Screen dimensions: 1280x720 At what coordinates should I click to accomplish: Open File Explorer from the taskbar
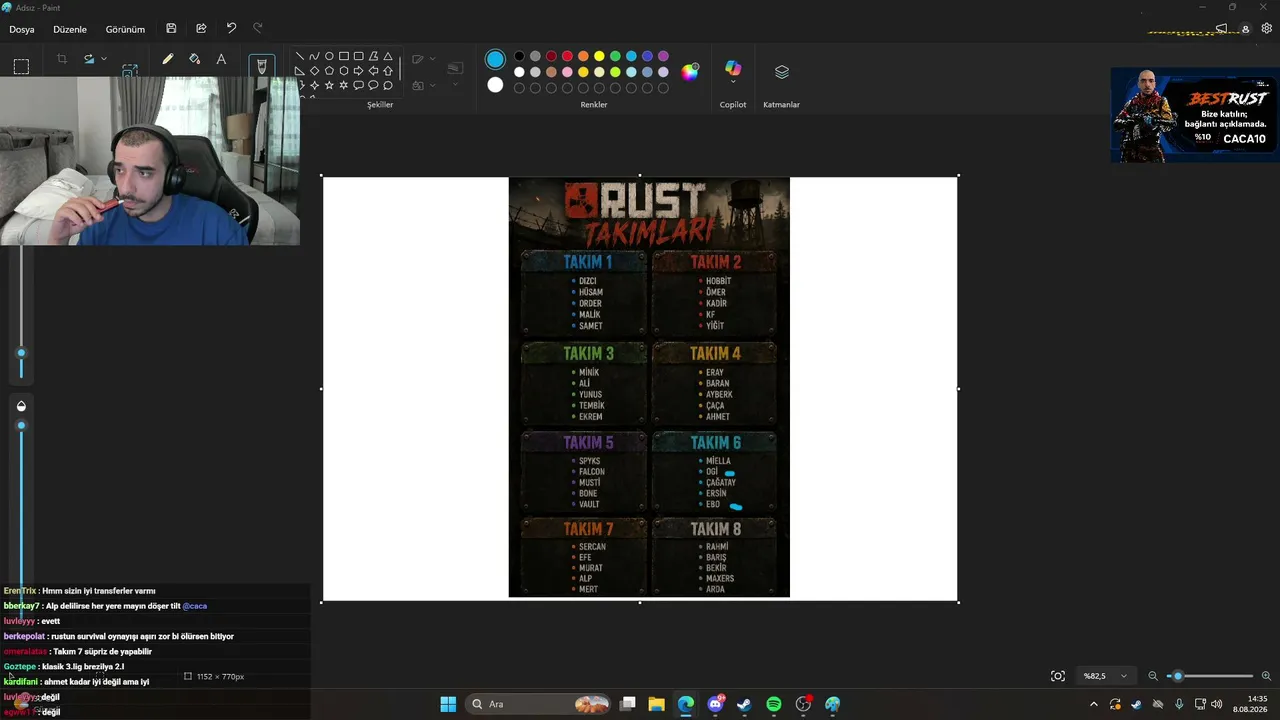(x=657, y=704)
